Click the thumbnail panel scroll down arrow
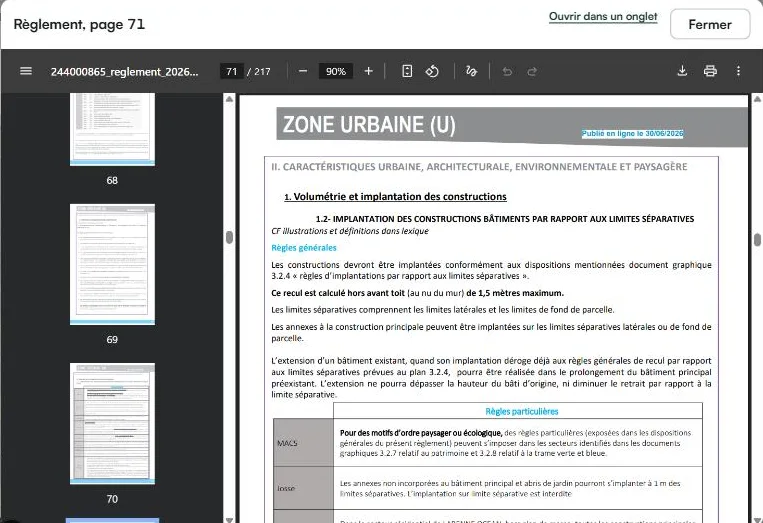The image size is (763, 523). (229, 519)
